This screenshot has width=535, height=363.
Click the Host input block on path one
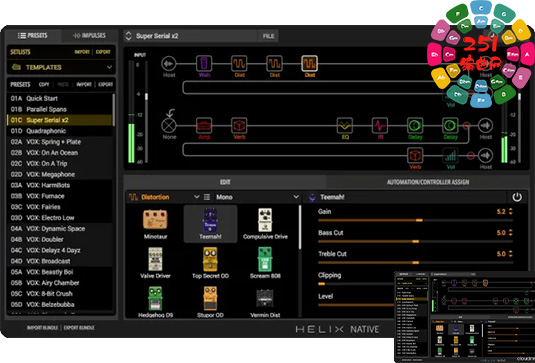coord(169,63)
